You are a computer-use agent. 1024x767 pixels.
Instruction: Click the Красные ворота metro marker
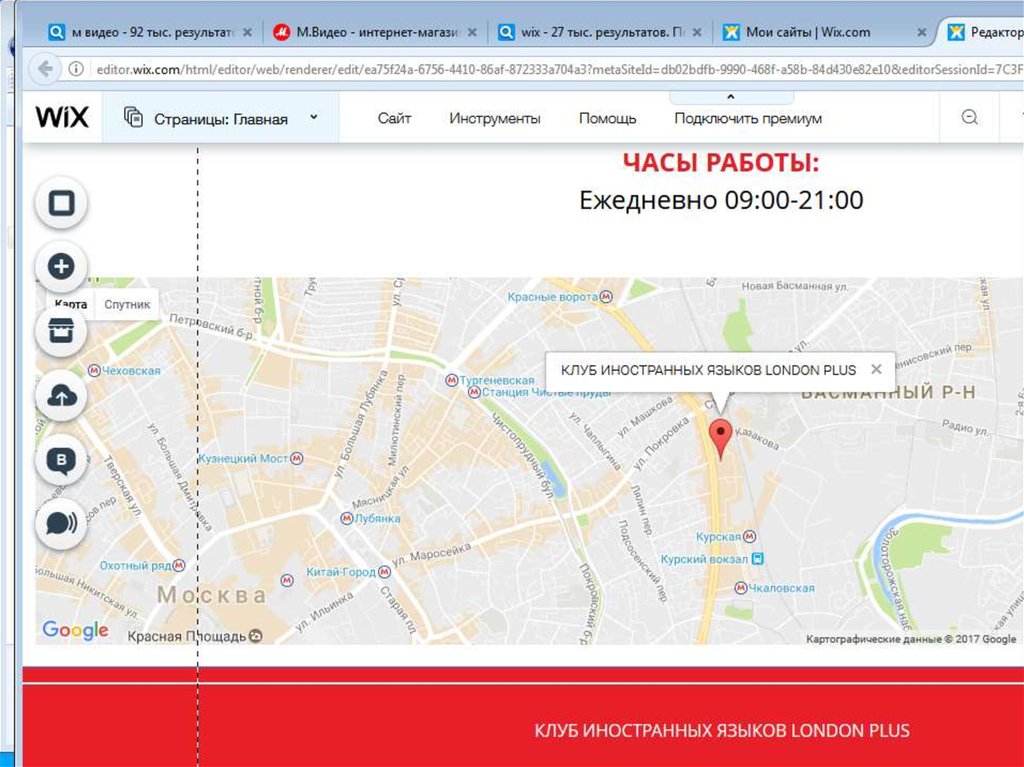(x=606, y=297)
